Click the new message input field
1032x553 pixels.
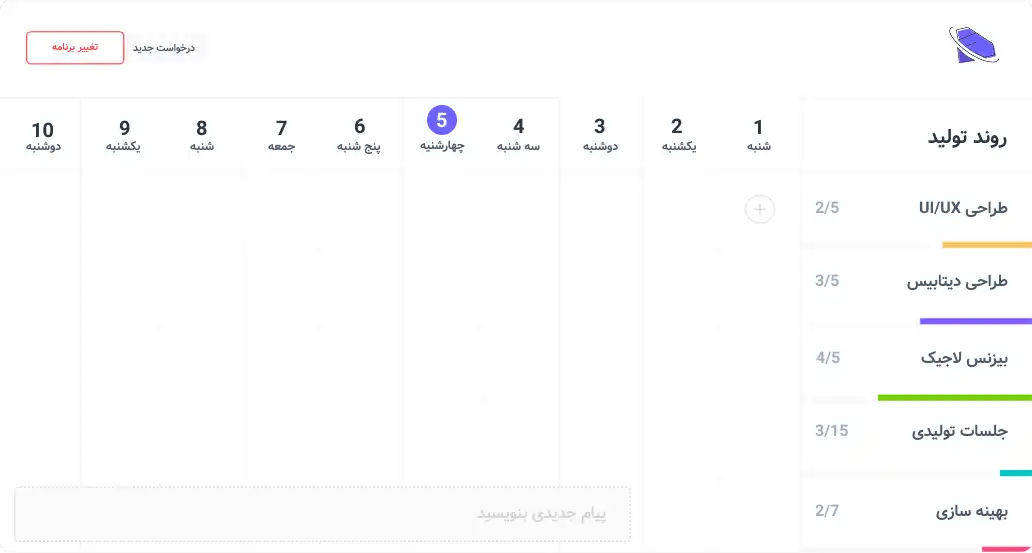[x=322, y=514]
